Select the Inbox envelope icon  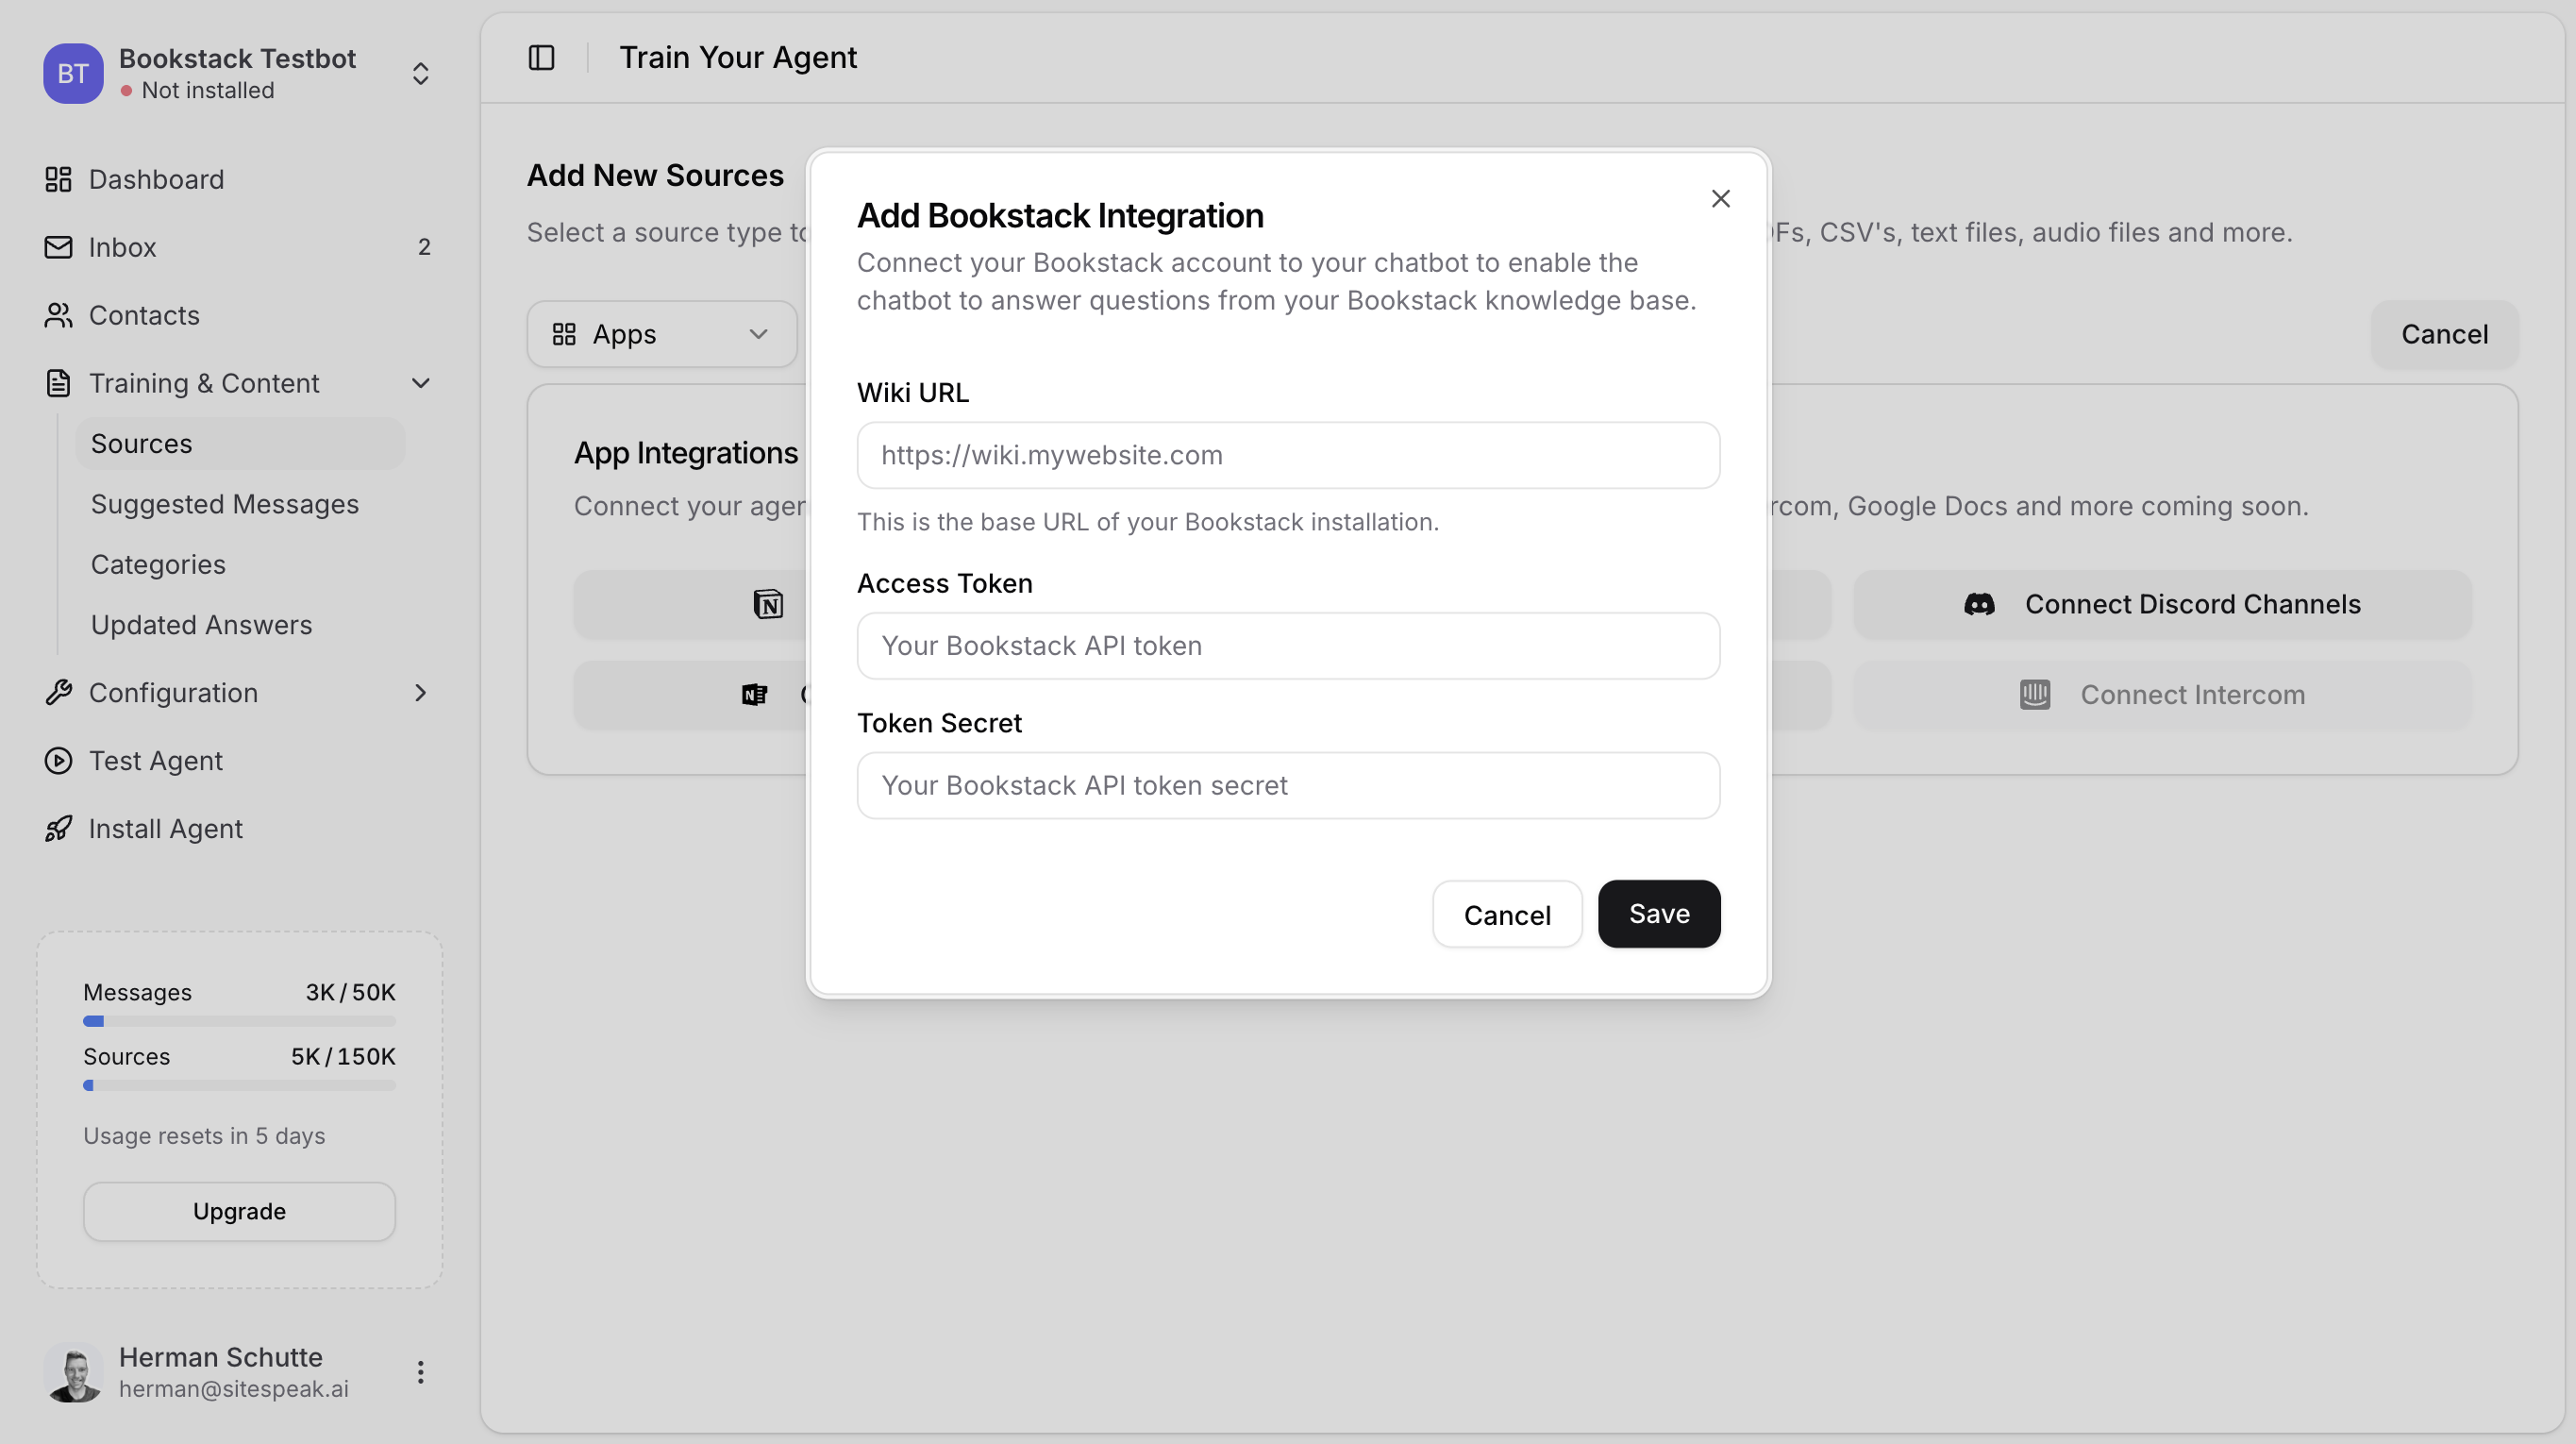(58, 247)
